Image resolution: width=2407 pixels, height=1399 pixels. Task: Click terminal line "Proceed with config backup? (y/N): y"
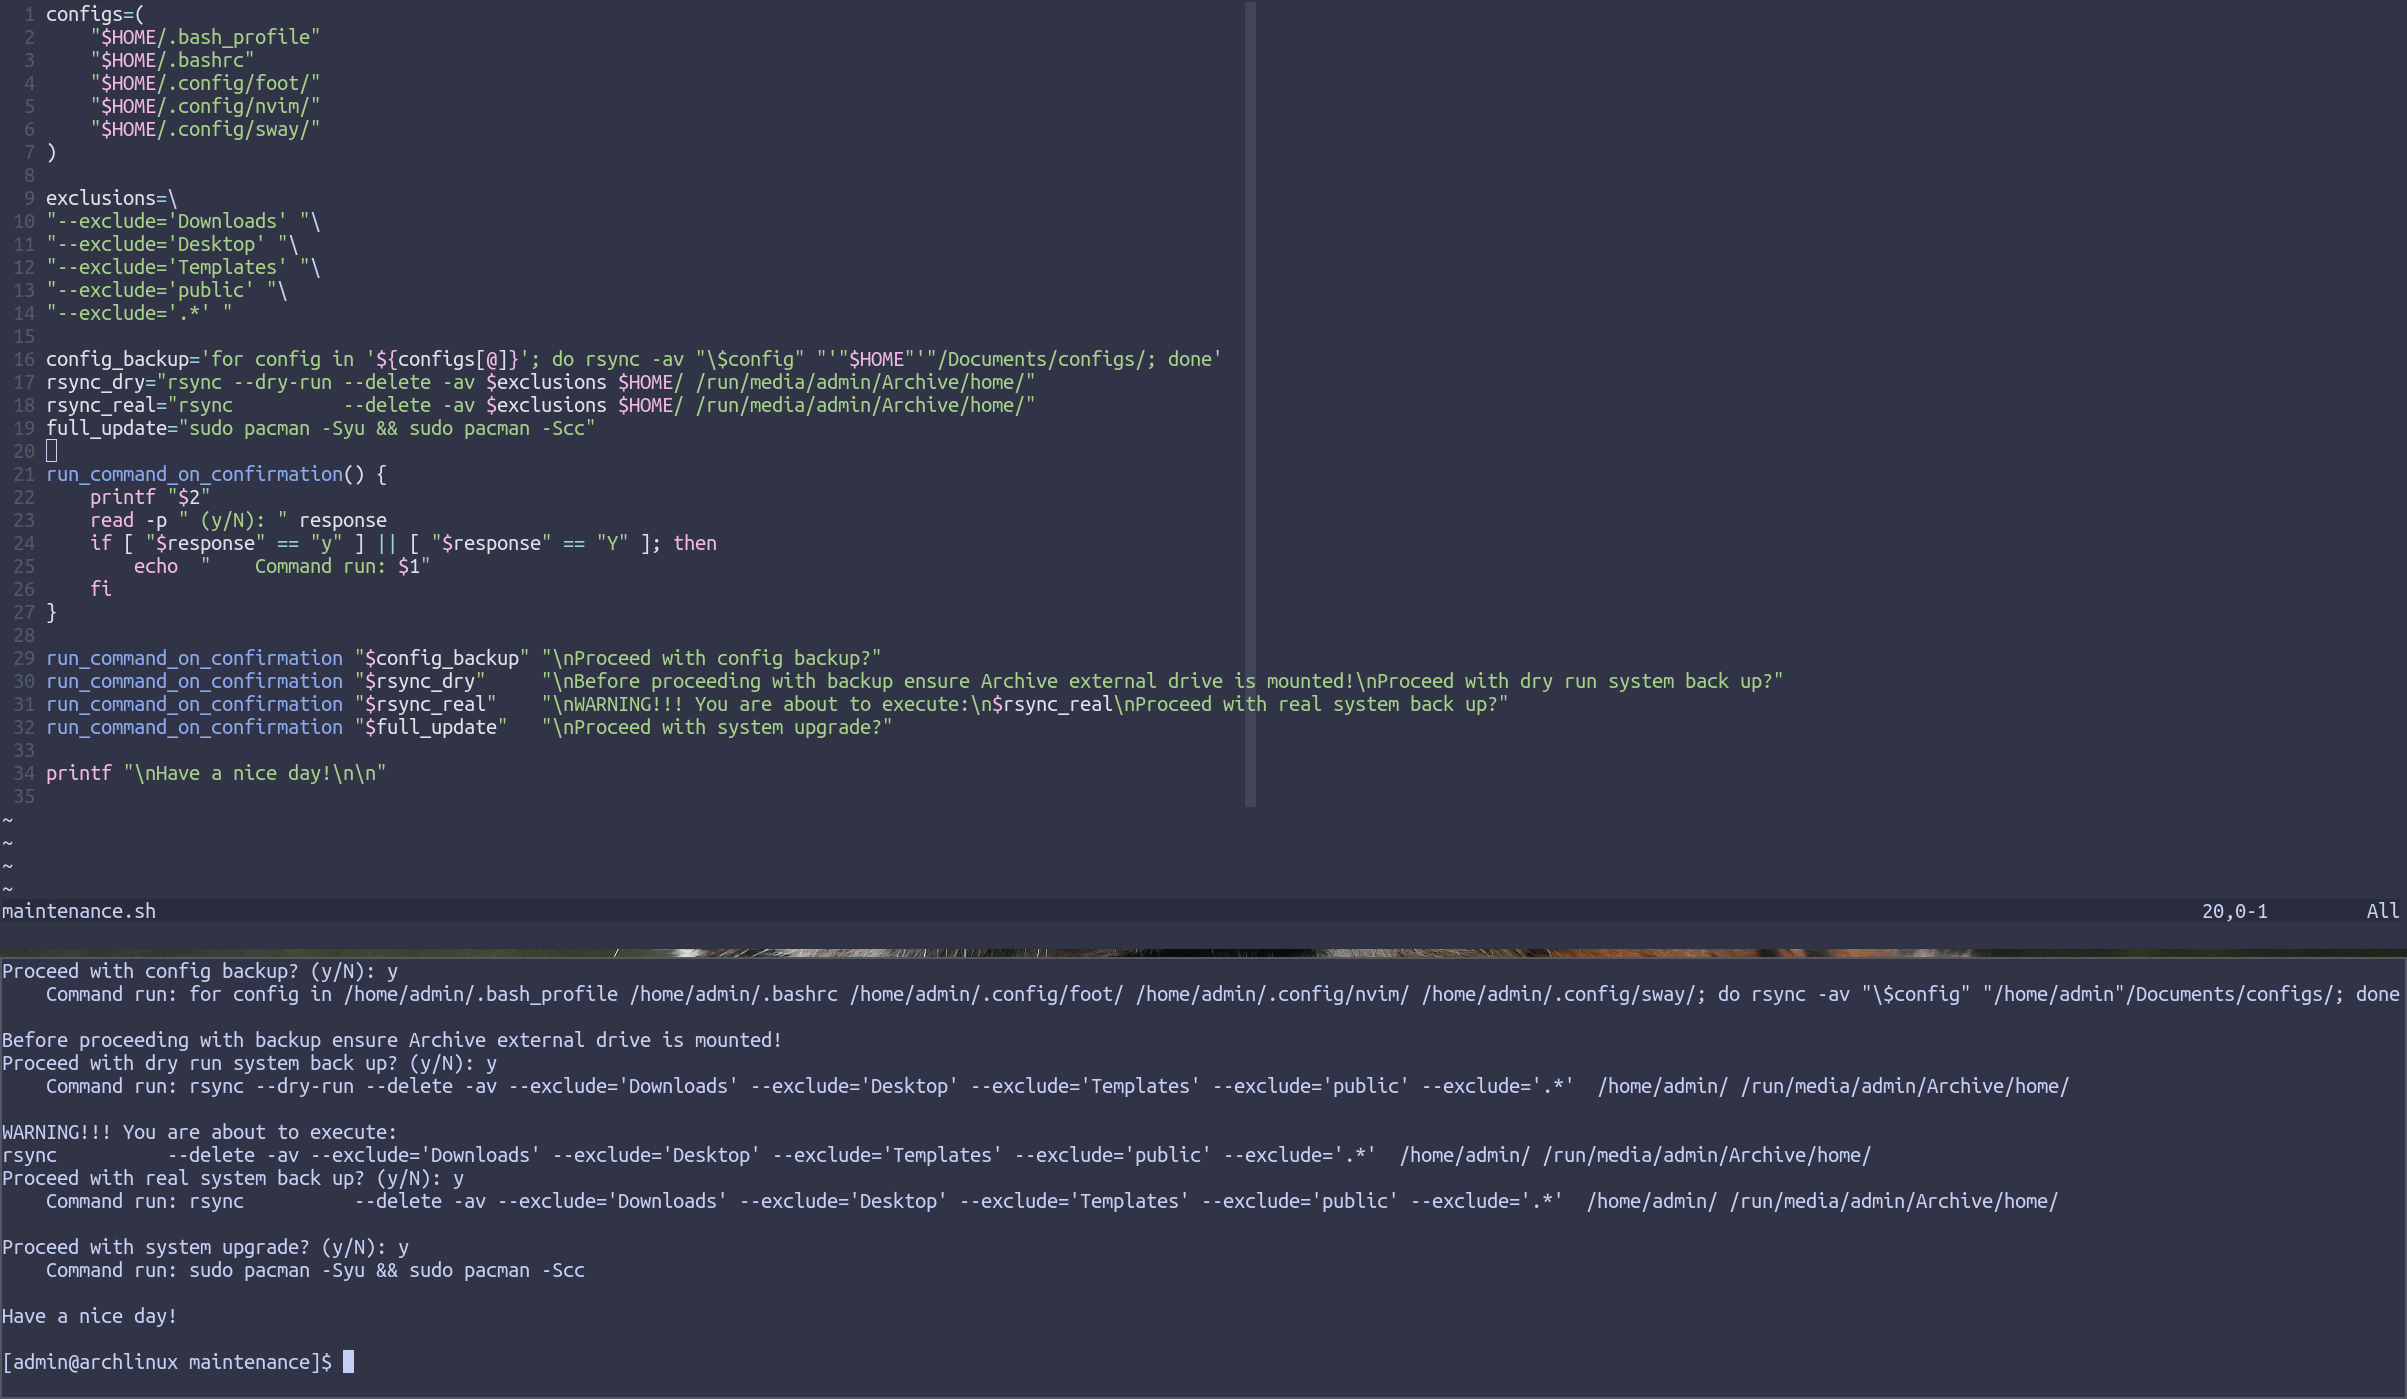pos(200,971)
